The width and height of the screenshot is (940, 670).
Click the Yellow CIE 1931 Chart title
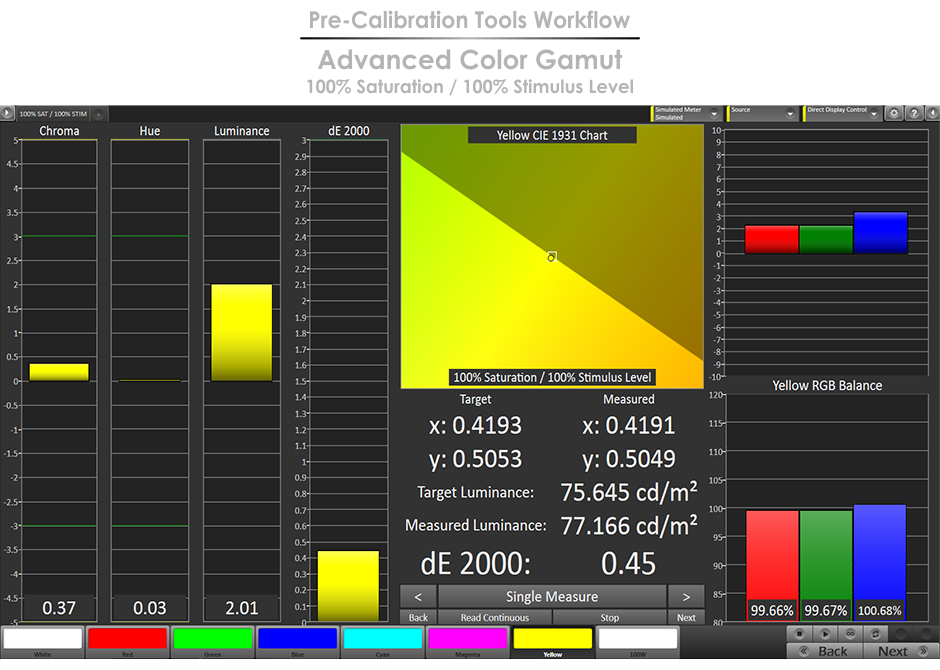[552, 135]
